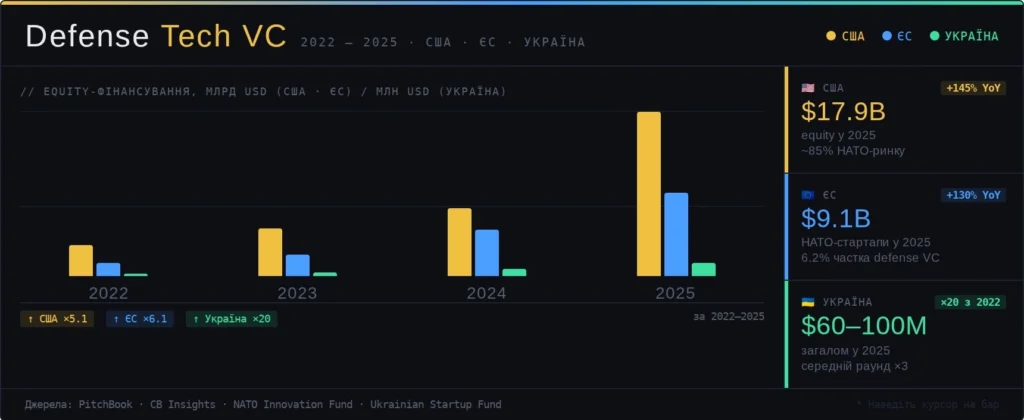Screen dimensions: 1024x420
Task: Click the ↑ США ×5.1 growth badge
Action: tap(57, 319)
